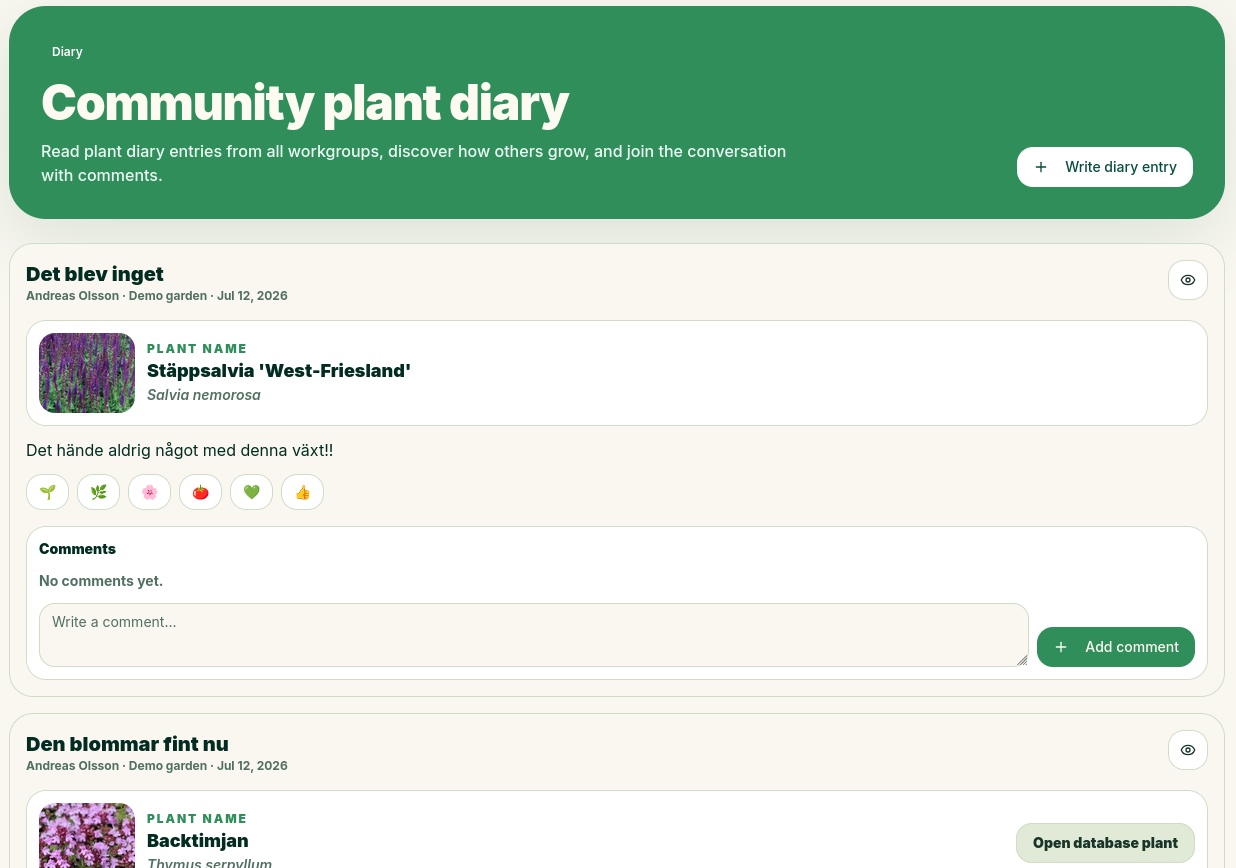This screenshot has width=1236, height=868.
Task: Click the 'Salvia nemorosa' latin name
Action: (x=204, y=395)
